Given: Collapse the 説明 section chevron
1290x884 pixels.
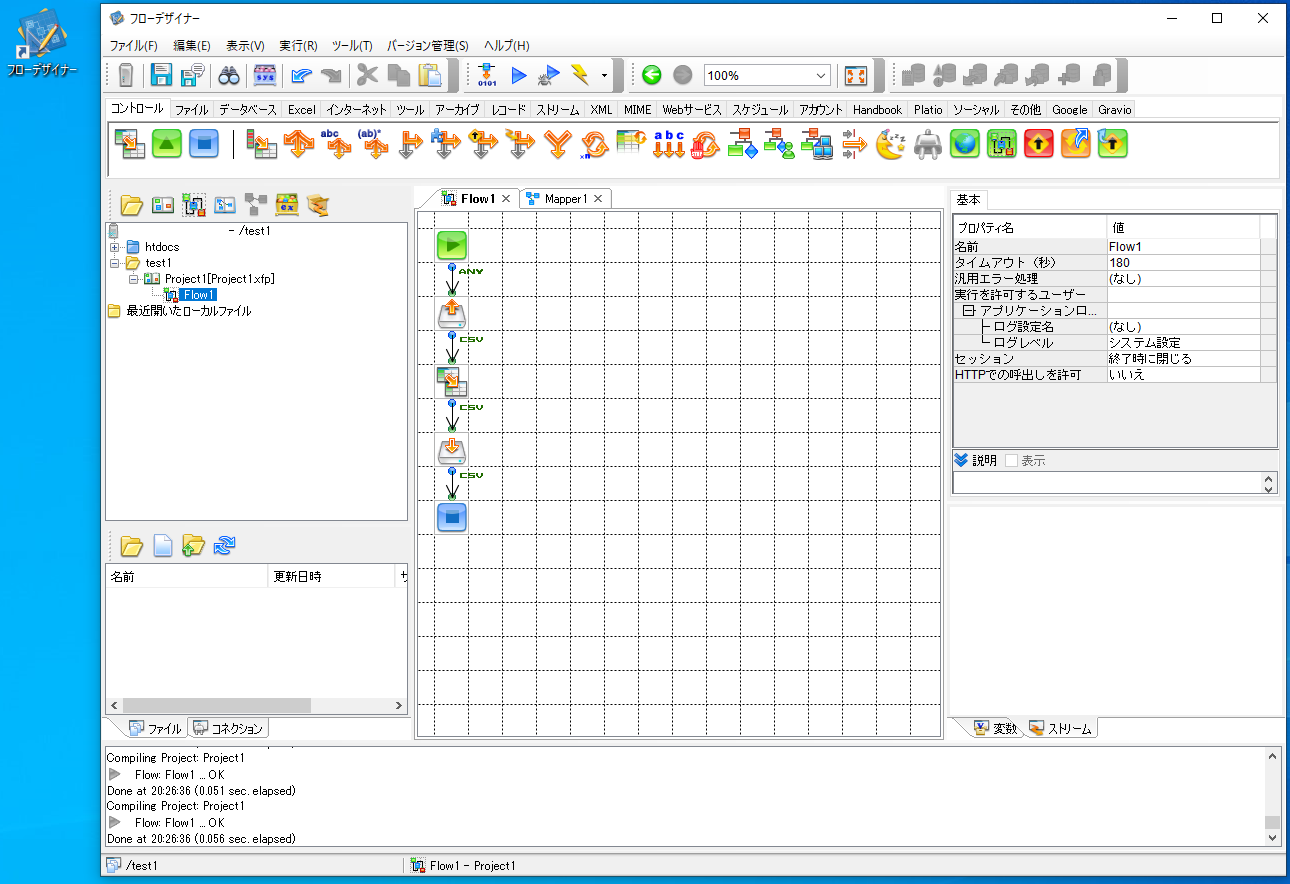Looking at the screenshot, I should (961, 461).
